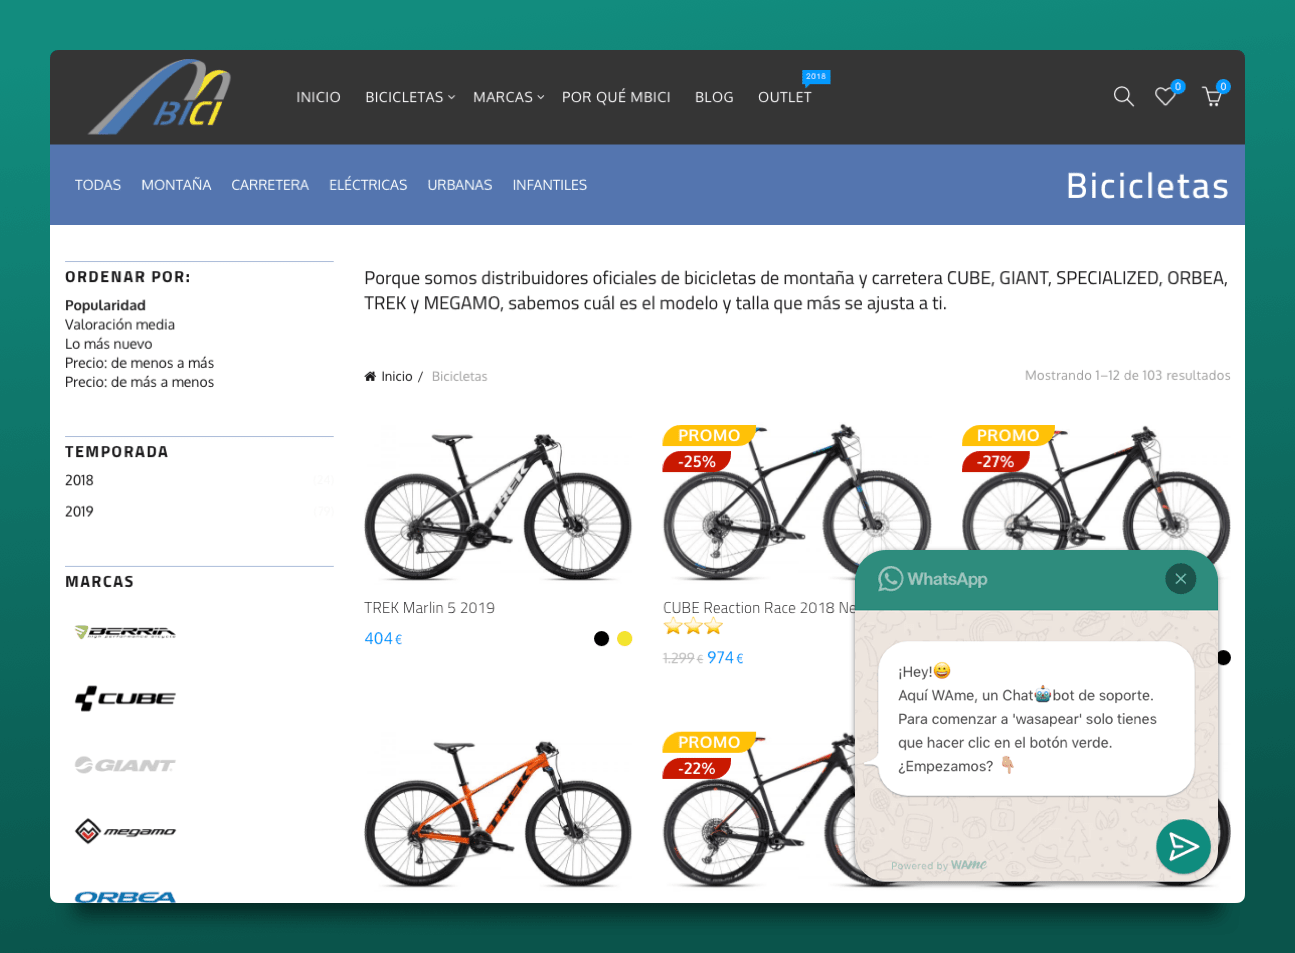The height and width of the screenshot is (953, 1295).
Task: Close the WhatsApp chat popup
Action: pos(1180,579)
